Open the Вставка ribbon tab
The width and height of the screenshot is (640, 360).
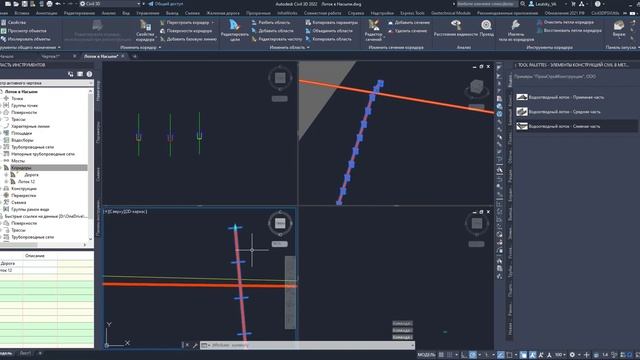[x=22, y=13]
